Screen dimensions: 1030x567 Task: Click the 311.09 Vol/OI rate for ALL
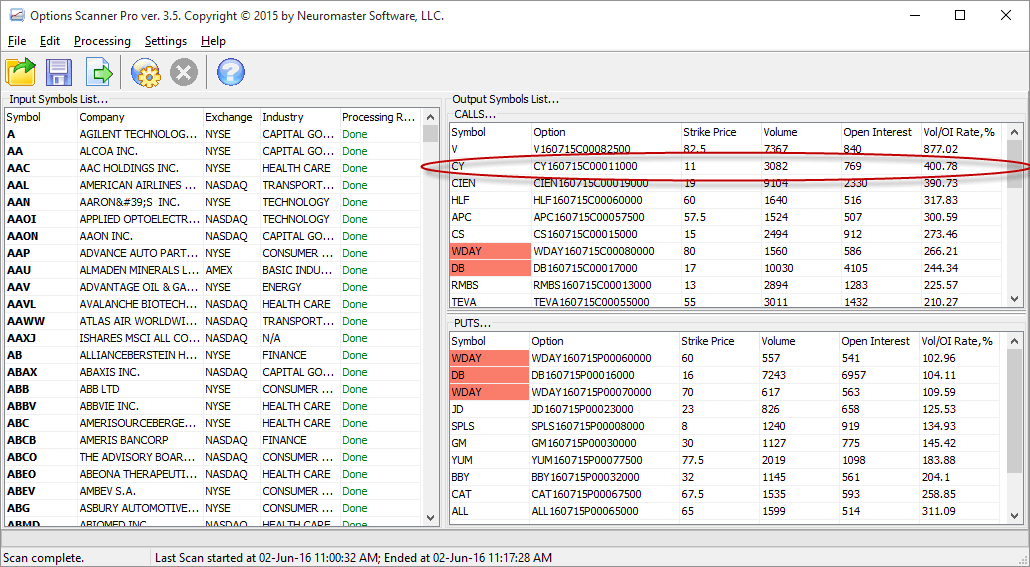point(938,512)
